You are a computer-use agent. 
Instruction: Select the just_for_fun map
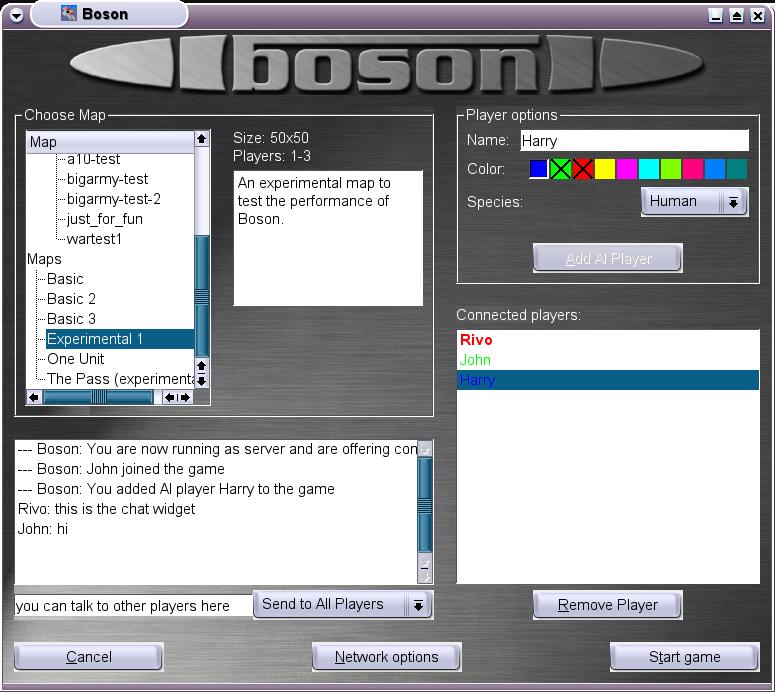(105, 219)
